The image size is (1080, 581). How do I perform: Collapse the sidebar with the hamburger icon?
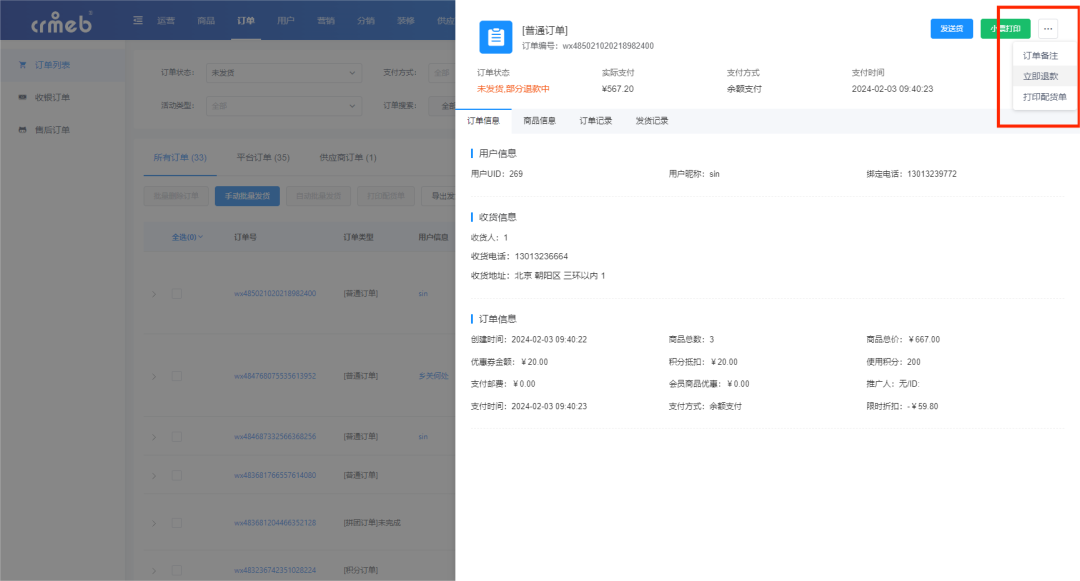click(x=138, y=21)
